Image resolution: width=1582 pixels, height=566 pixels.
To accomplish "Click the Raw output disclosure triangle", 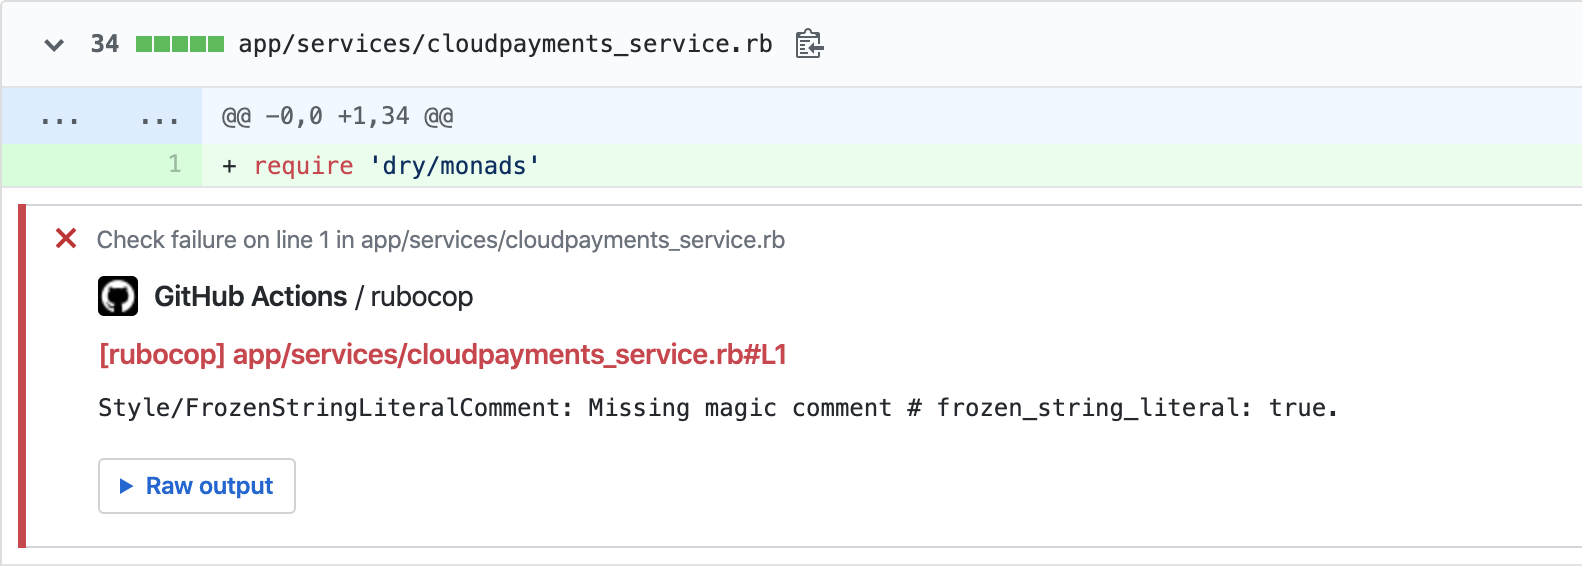I will click(x=126, y=486).
